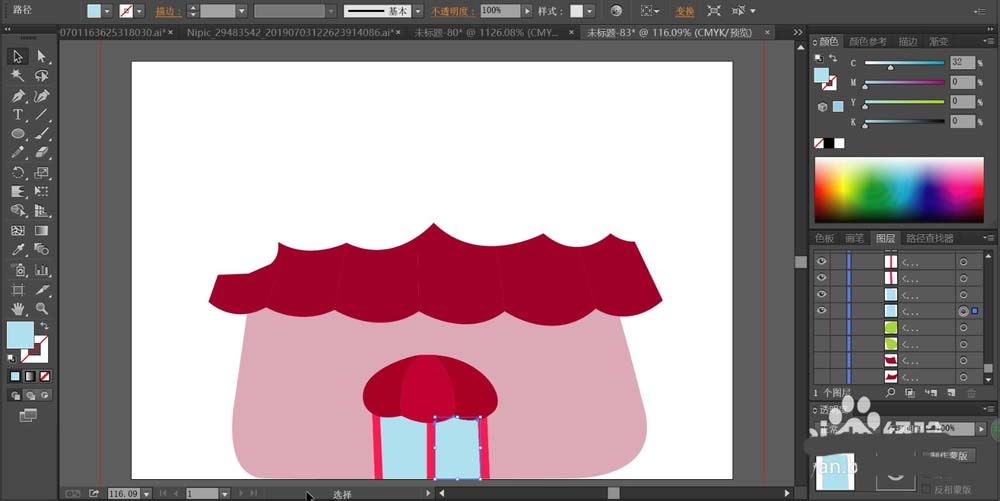Select the Eraser tool

[42, 153]
